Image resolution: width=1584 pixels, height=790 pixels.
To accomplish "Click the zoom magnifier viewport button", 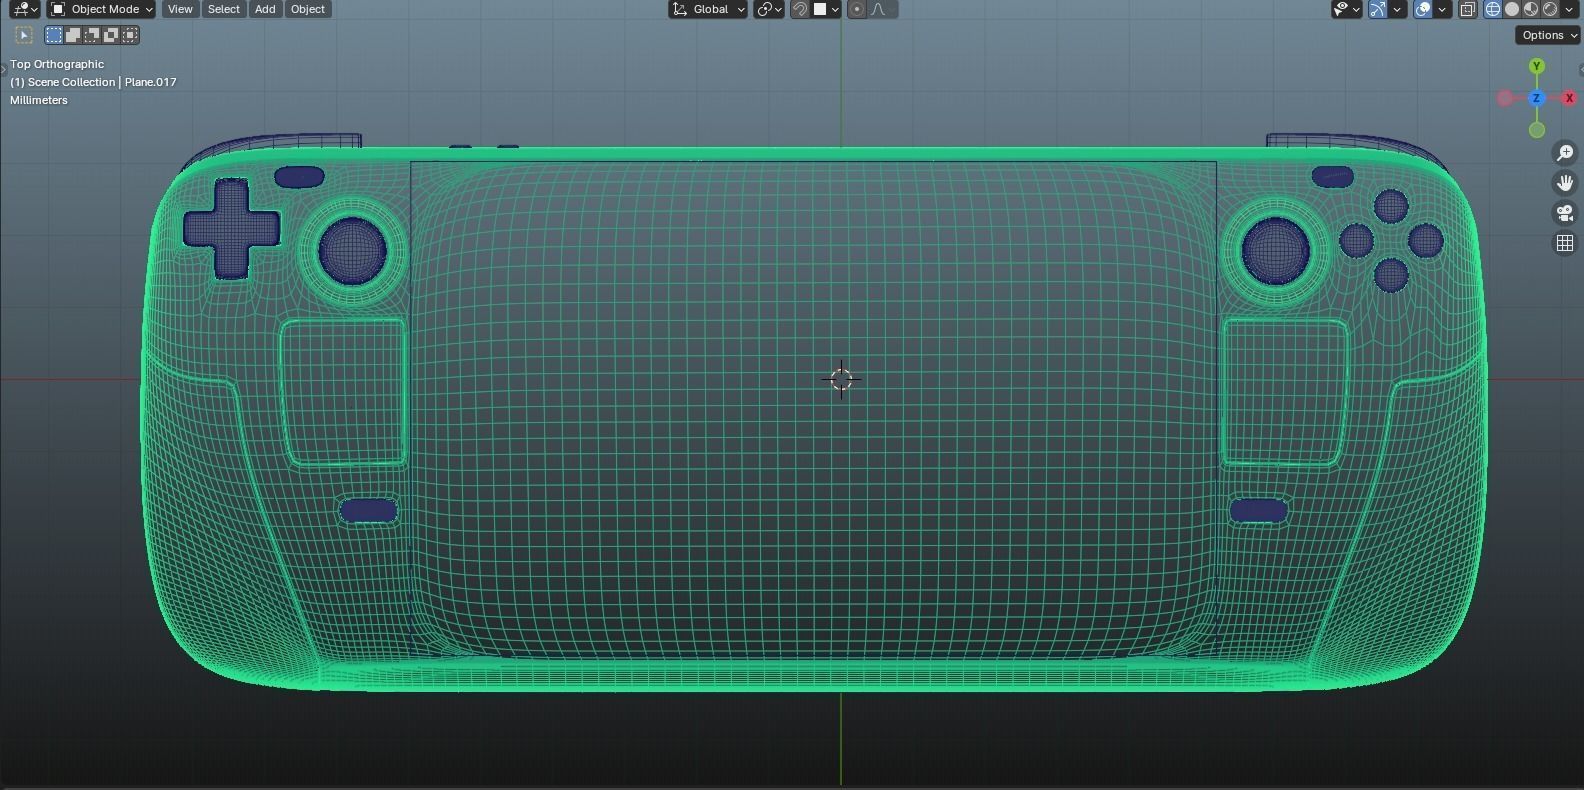I will click(x=1565, y=153).
